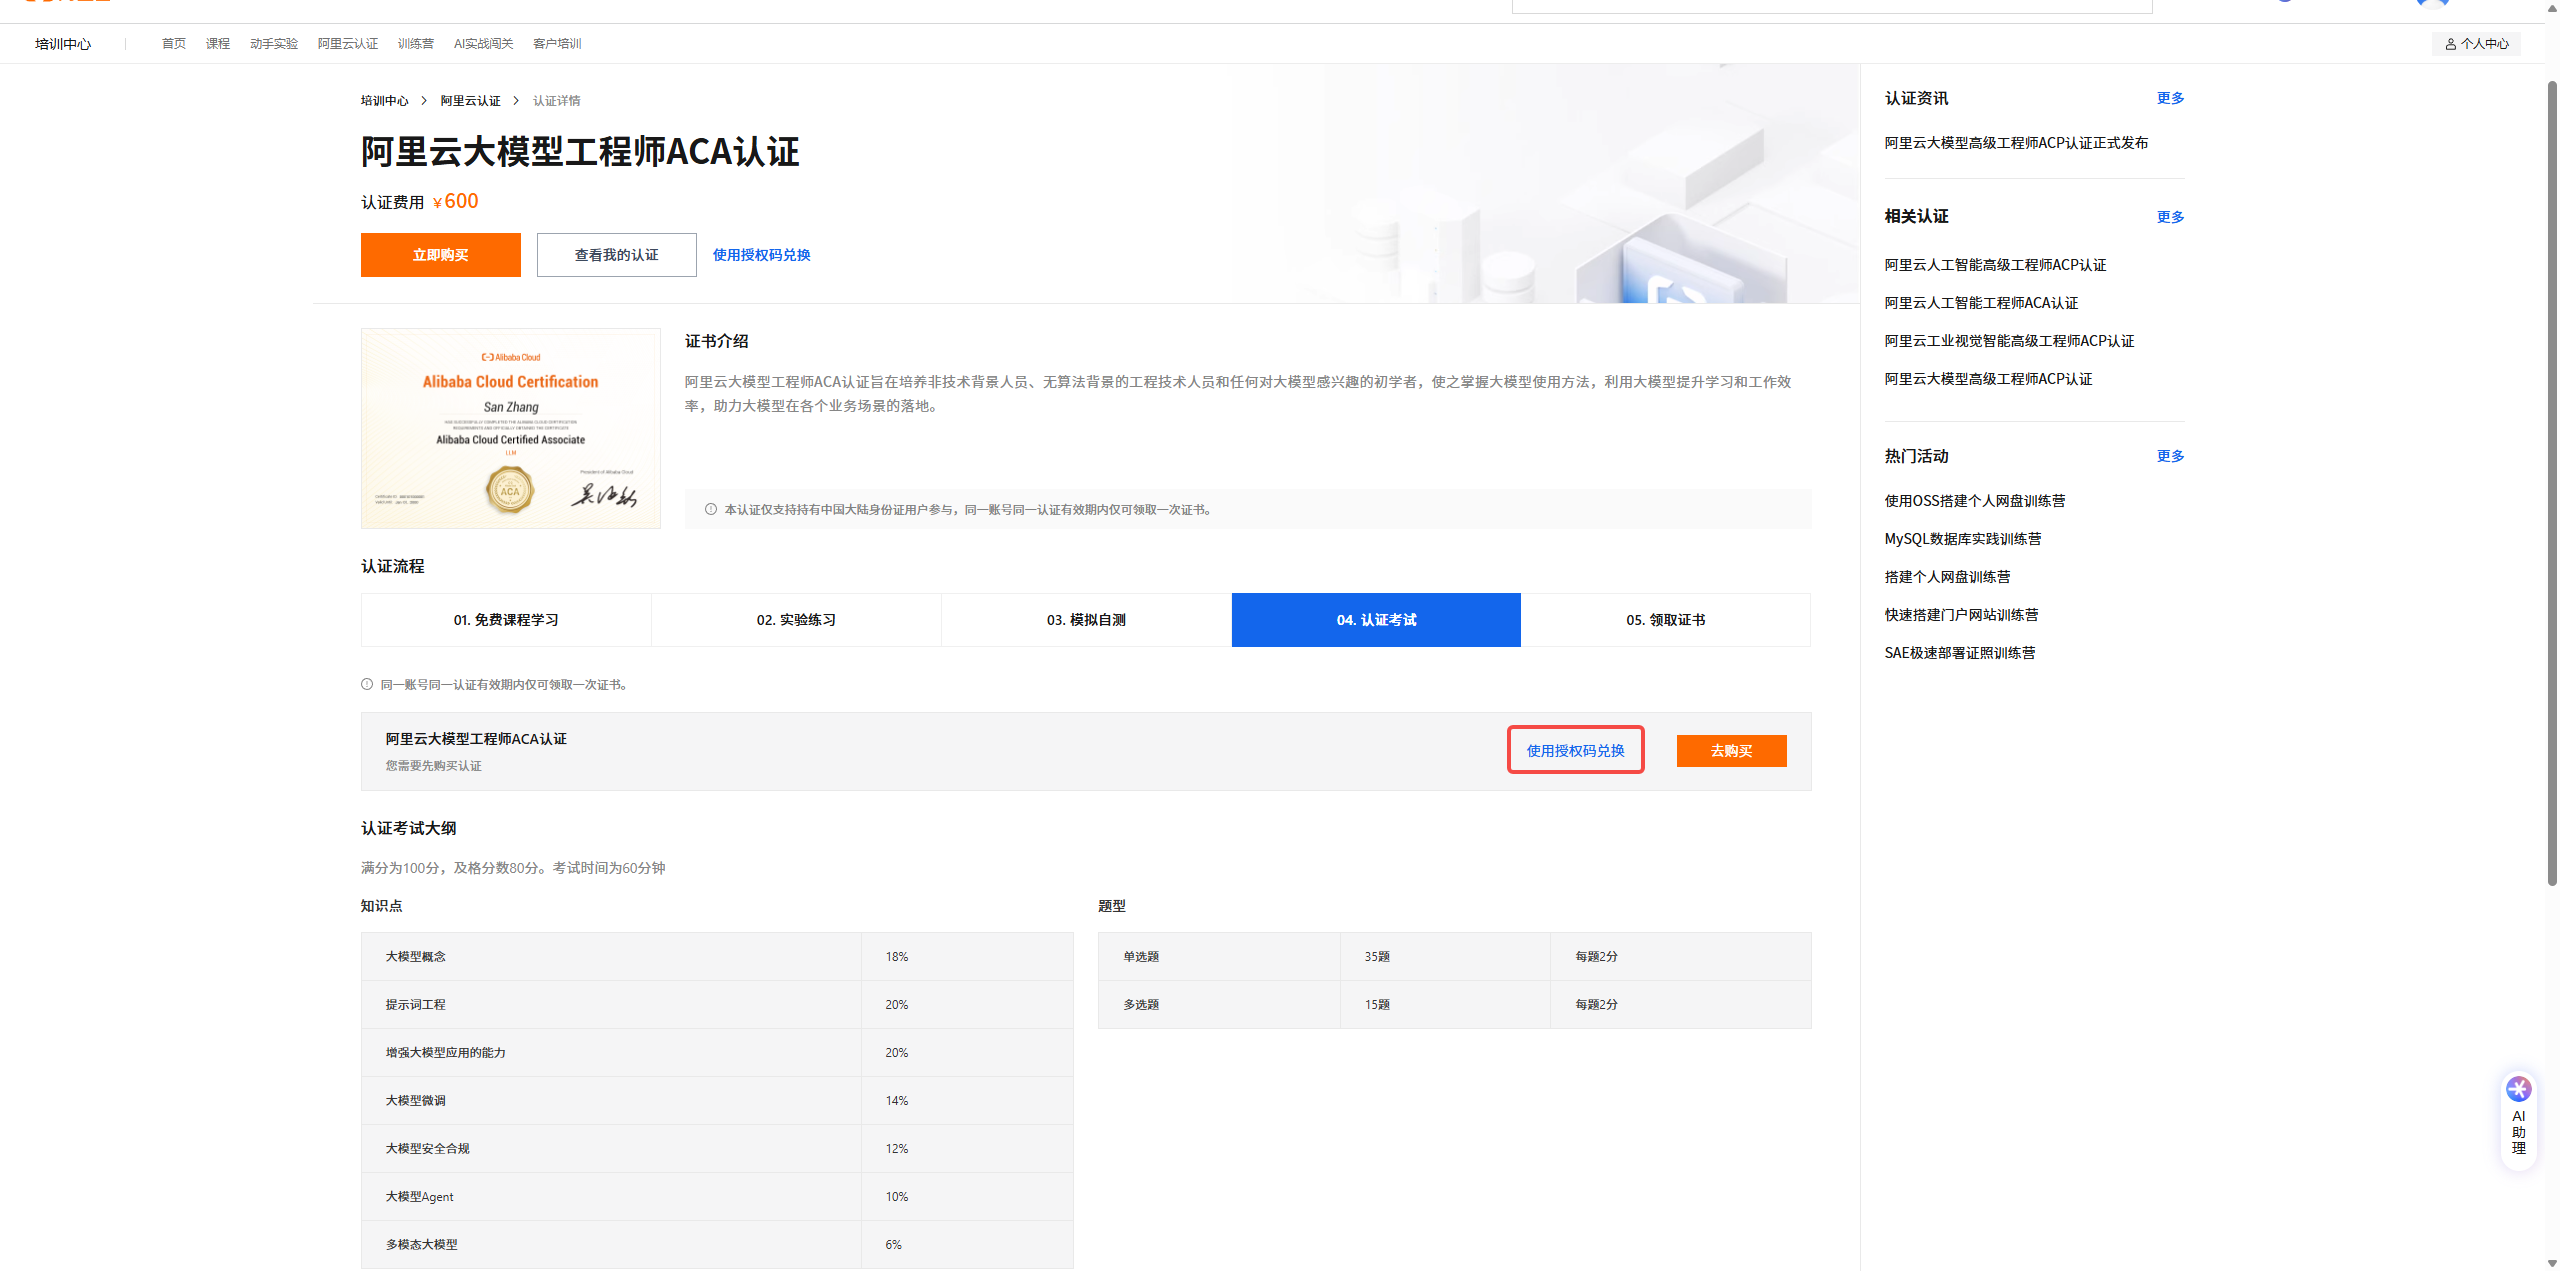The image size is (2560, 1271).
Task: Click 使用授权码兑换 link next to 查看我的认证
Action: point(762,255)
